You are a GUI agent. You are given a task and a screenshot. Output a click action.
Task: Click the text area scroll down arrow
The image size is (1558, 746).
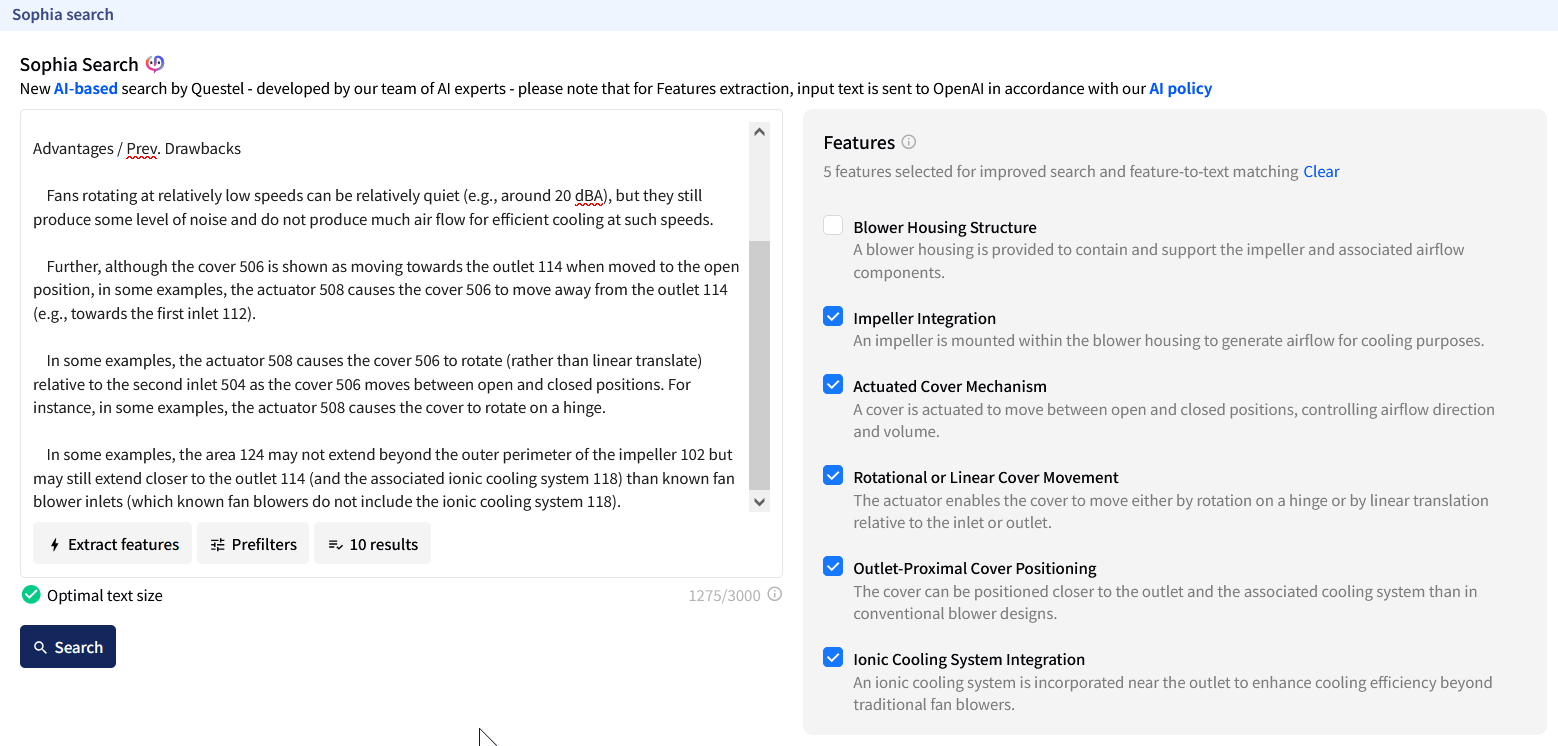coord(759,502)
